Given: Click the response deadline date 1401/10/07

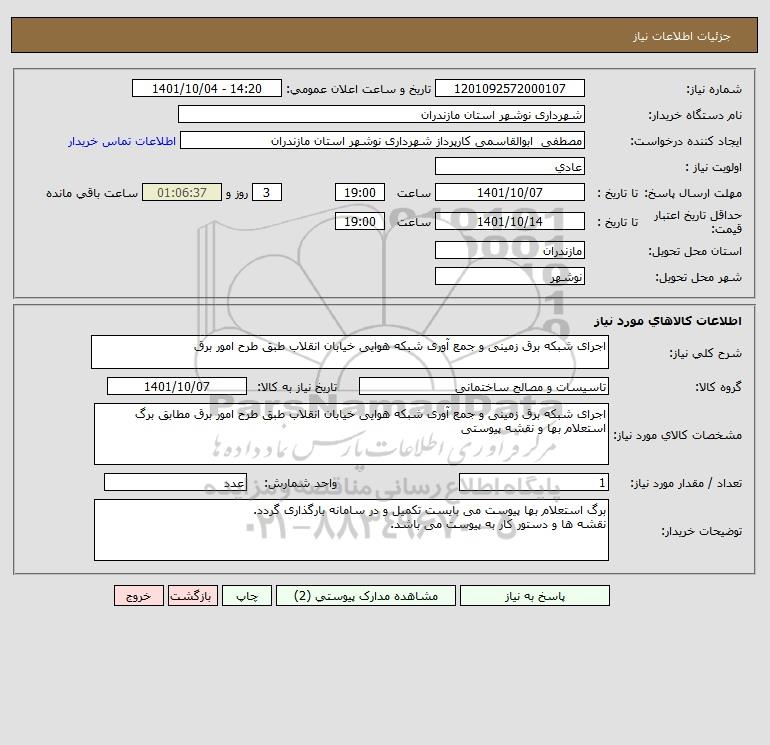Looking at the screenshot, I should tap(510, 193).
